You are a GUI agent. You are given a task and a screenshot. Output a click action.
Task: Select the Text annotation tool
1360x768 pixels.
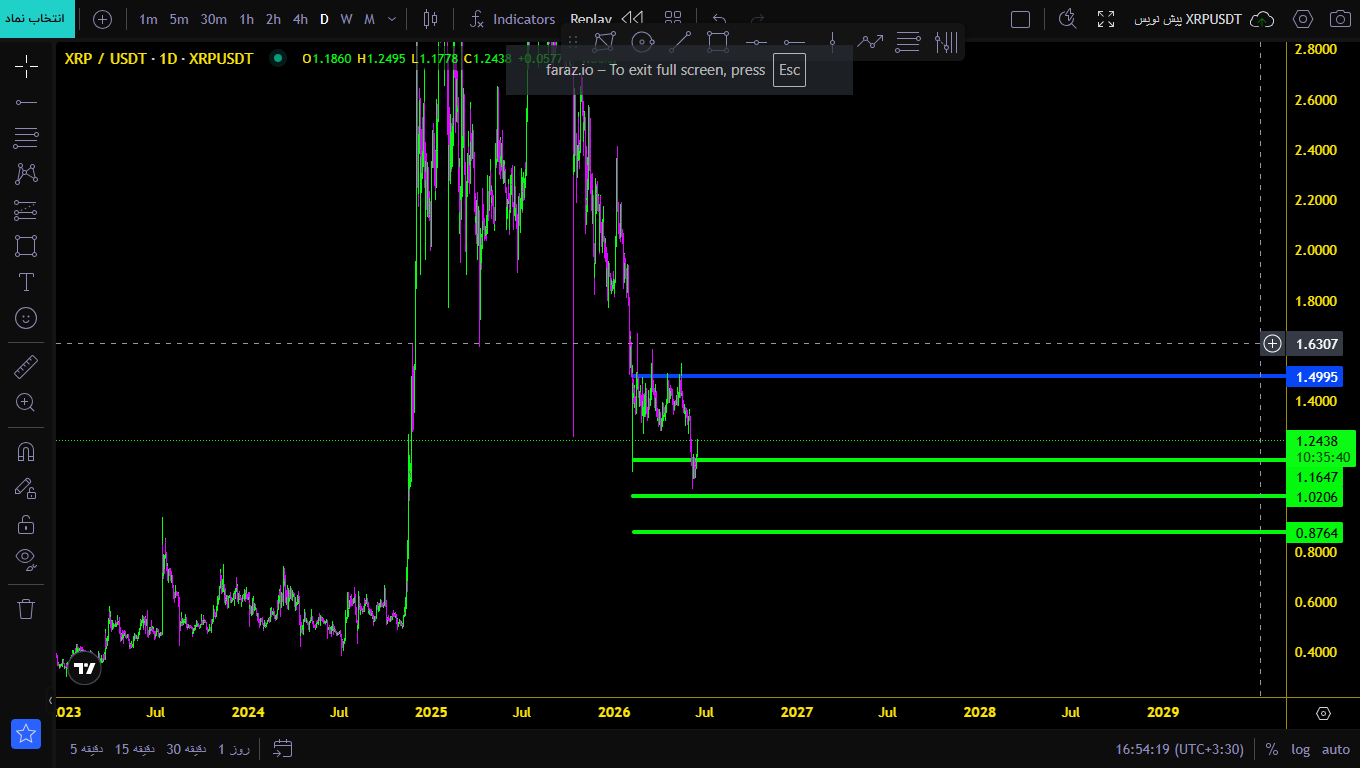point(26,282)
